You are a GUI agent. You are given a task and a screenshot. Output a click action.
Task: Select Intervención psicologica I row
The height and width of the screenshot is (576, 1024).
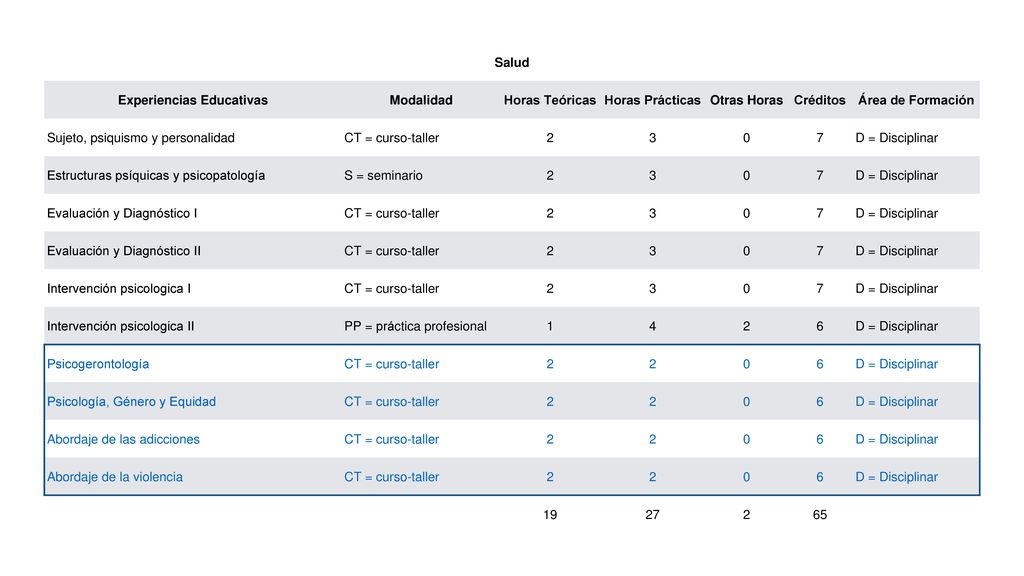512,289
